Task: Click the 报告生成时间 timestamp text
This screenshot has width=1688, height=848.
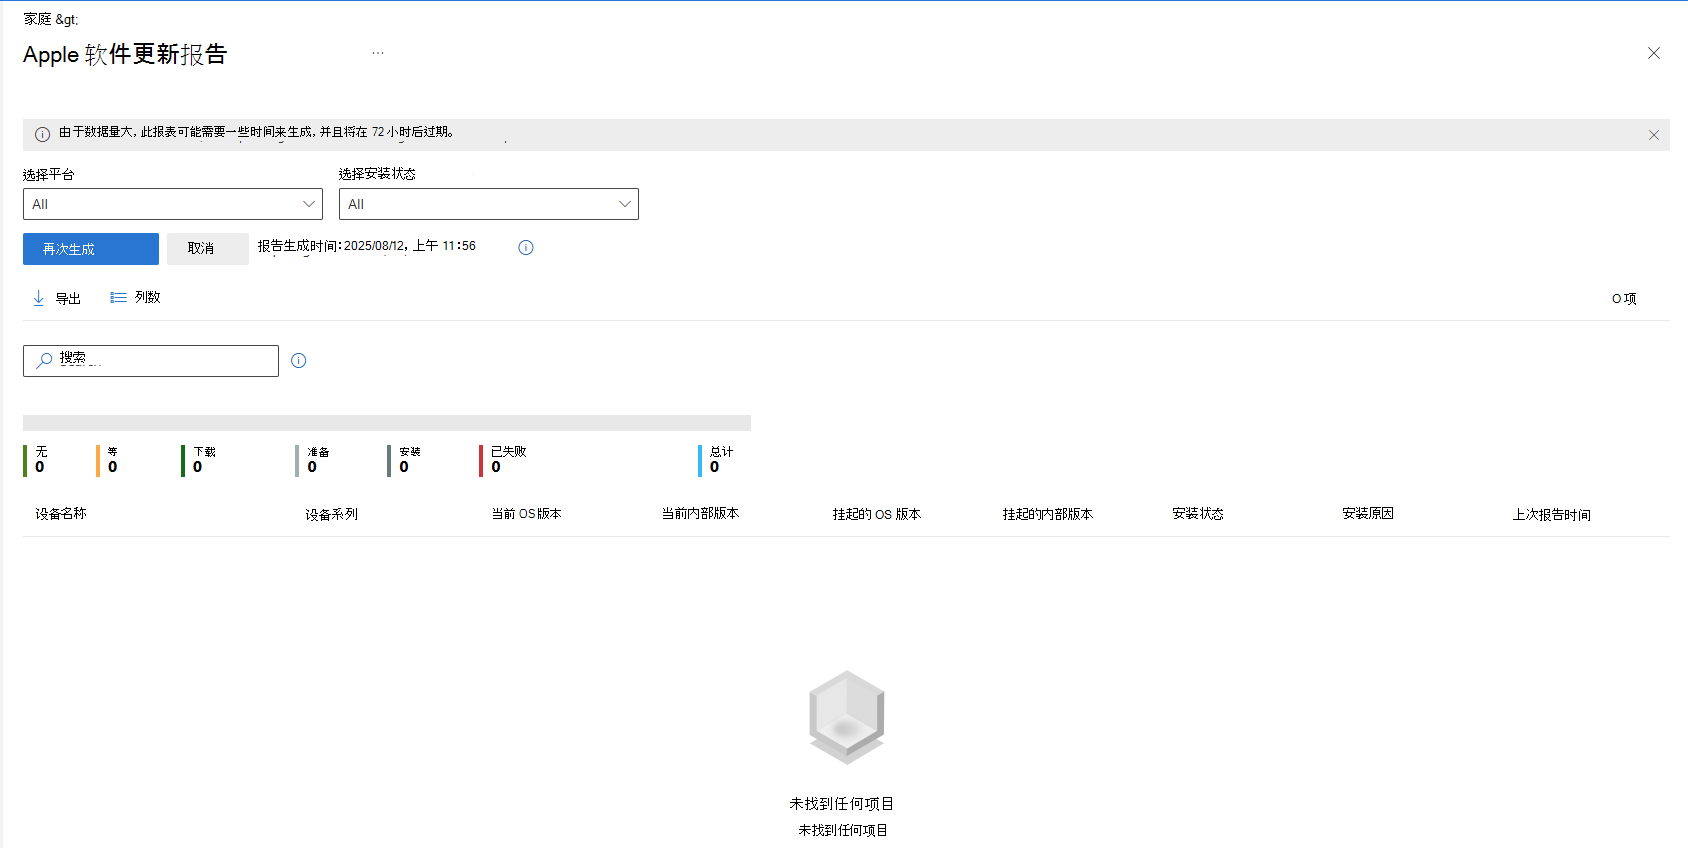Action: click(x=367, y=246)
